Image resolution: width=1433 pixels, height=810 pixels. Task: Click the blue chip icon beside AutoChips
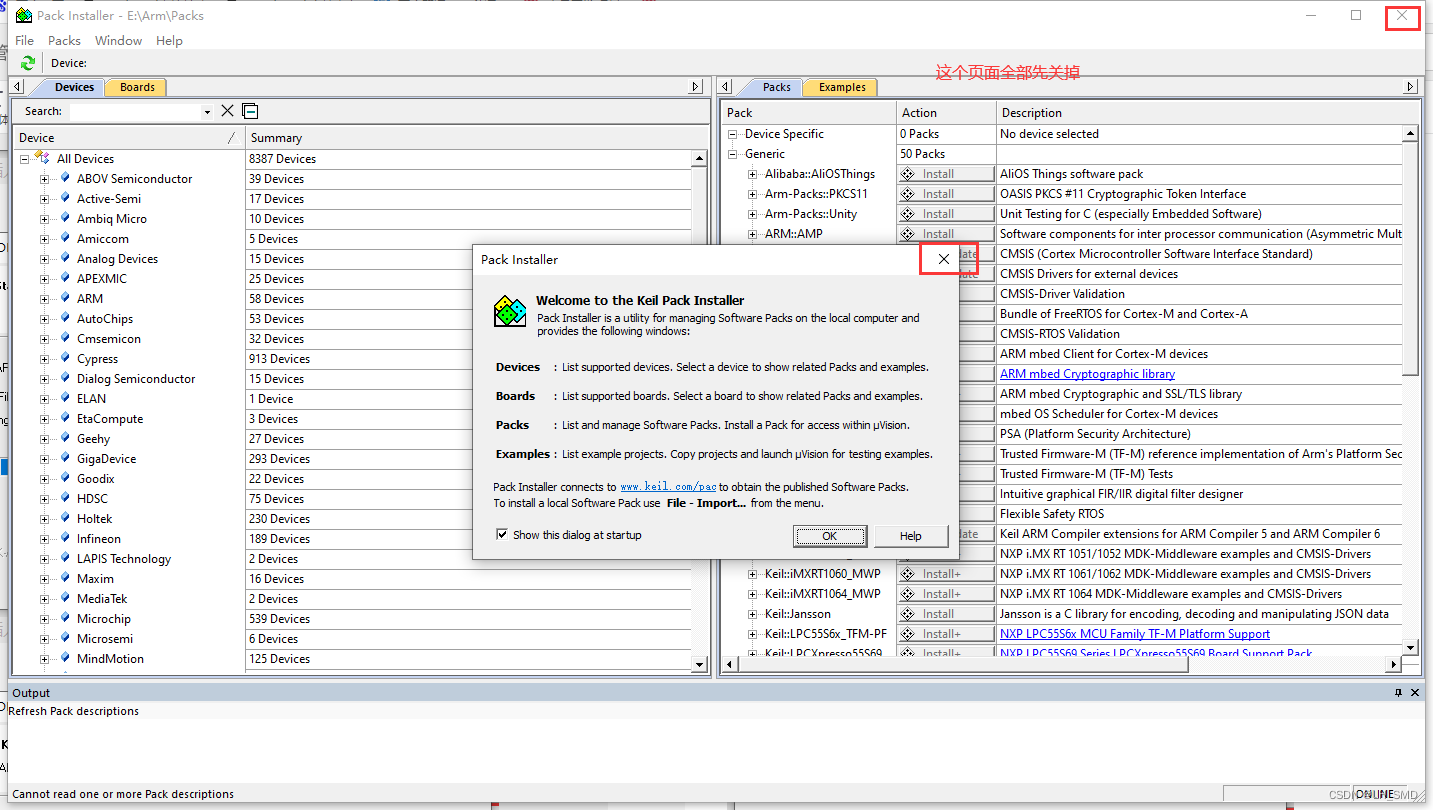point(66,318)
